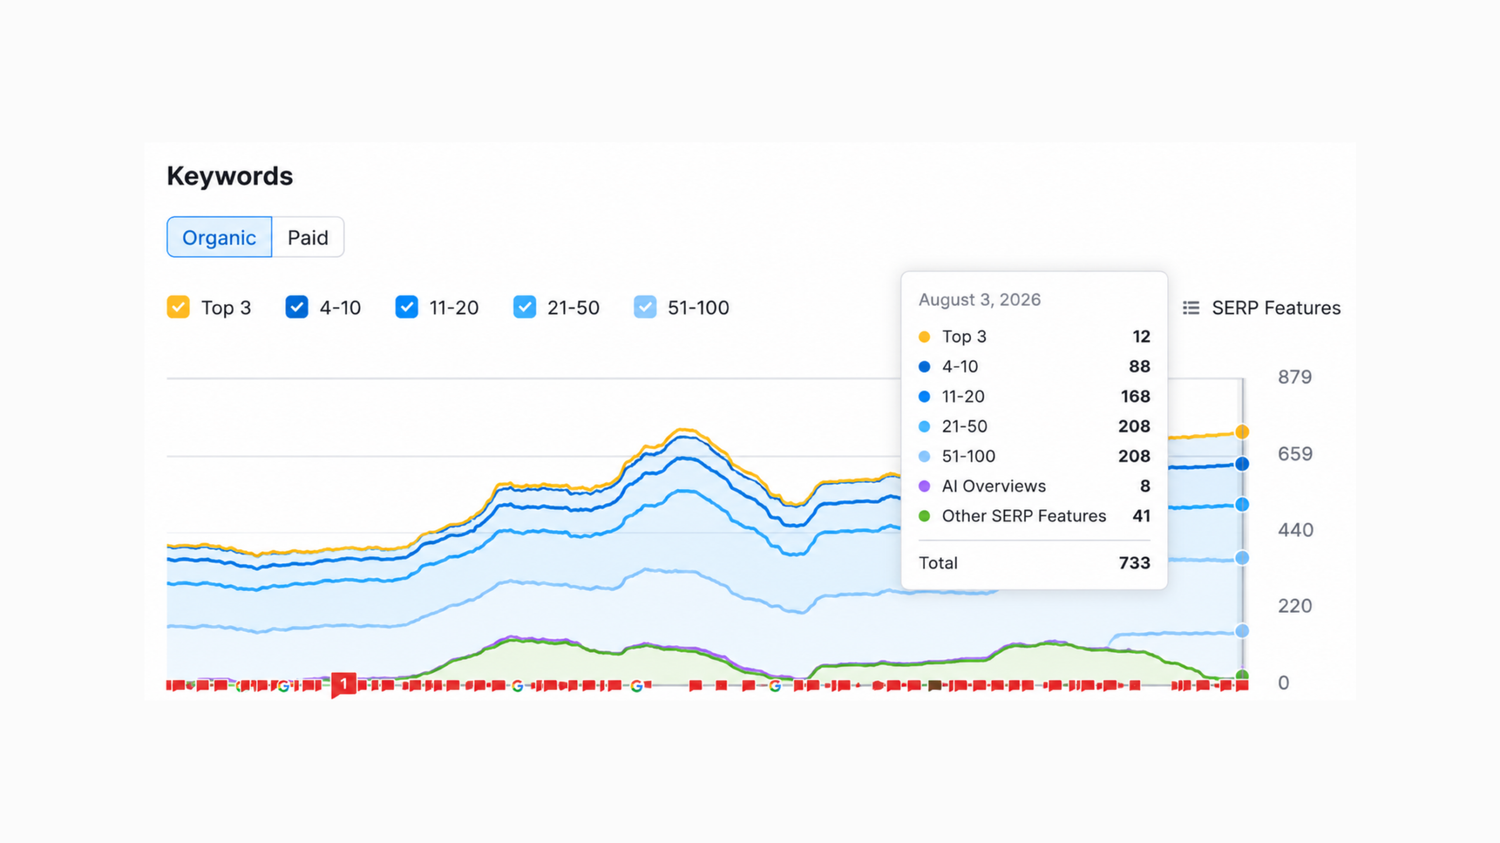
Task: Click the 4-10 row label in the tooltip
Action: (x=960, y=367)
